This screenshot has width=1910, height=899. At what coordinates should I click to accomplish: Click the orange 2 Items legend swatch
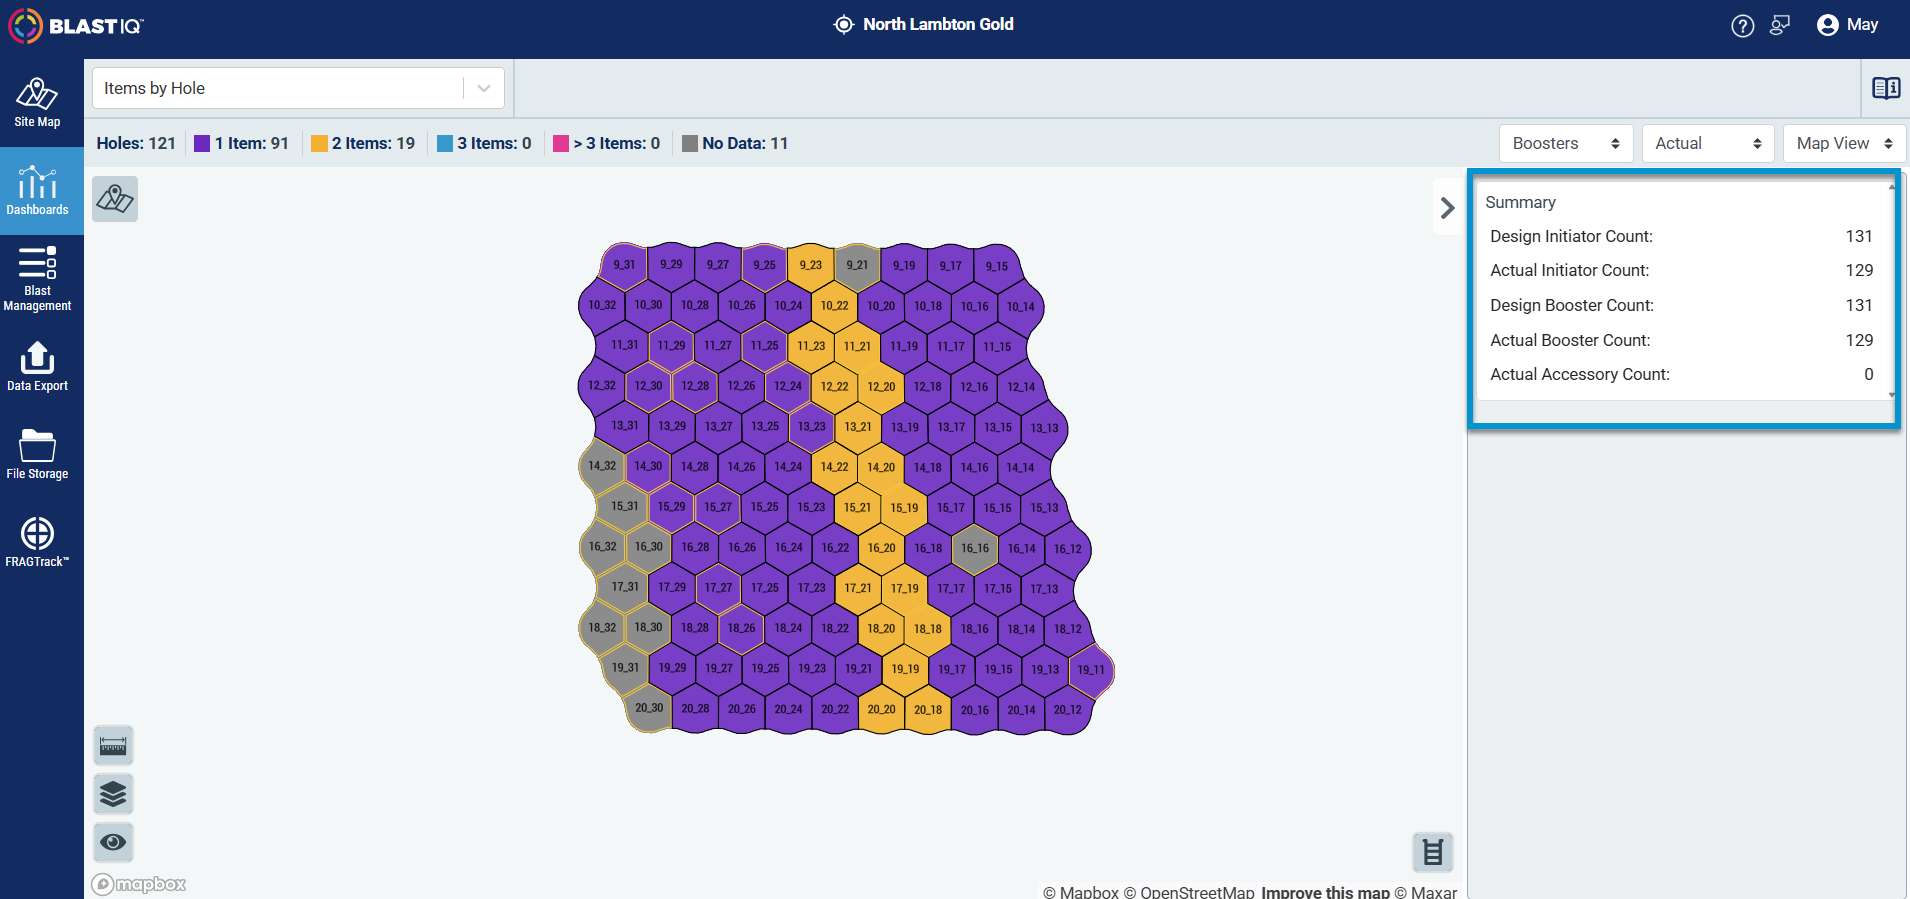point(319,144)
